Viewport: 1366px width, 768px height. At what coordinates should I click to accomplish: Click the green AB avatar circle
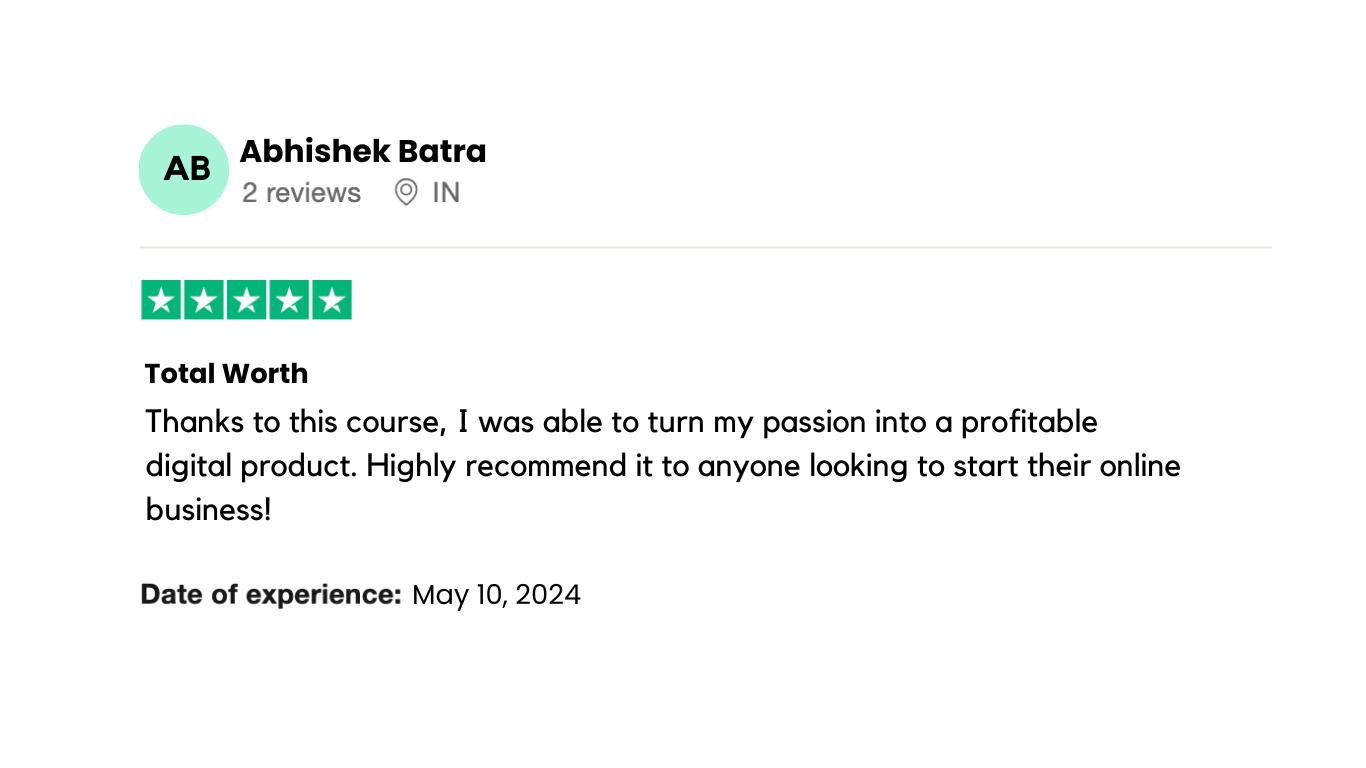click(184, 170)
